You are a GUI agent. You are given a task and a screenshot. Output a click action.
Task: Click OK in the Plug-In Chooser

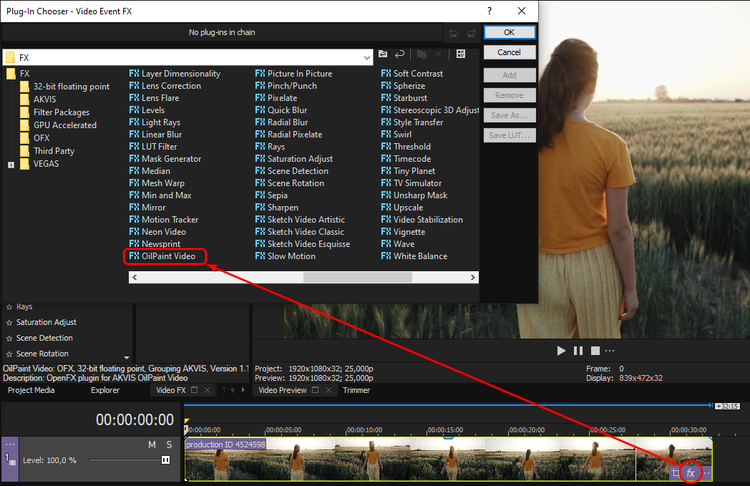(x=509, y=33)
